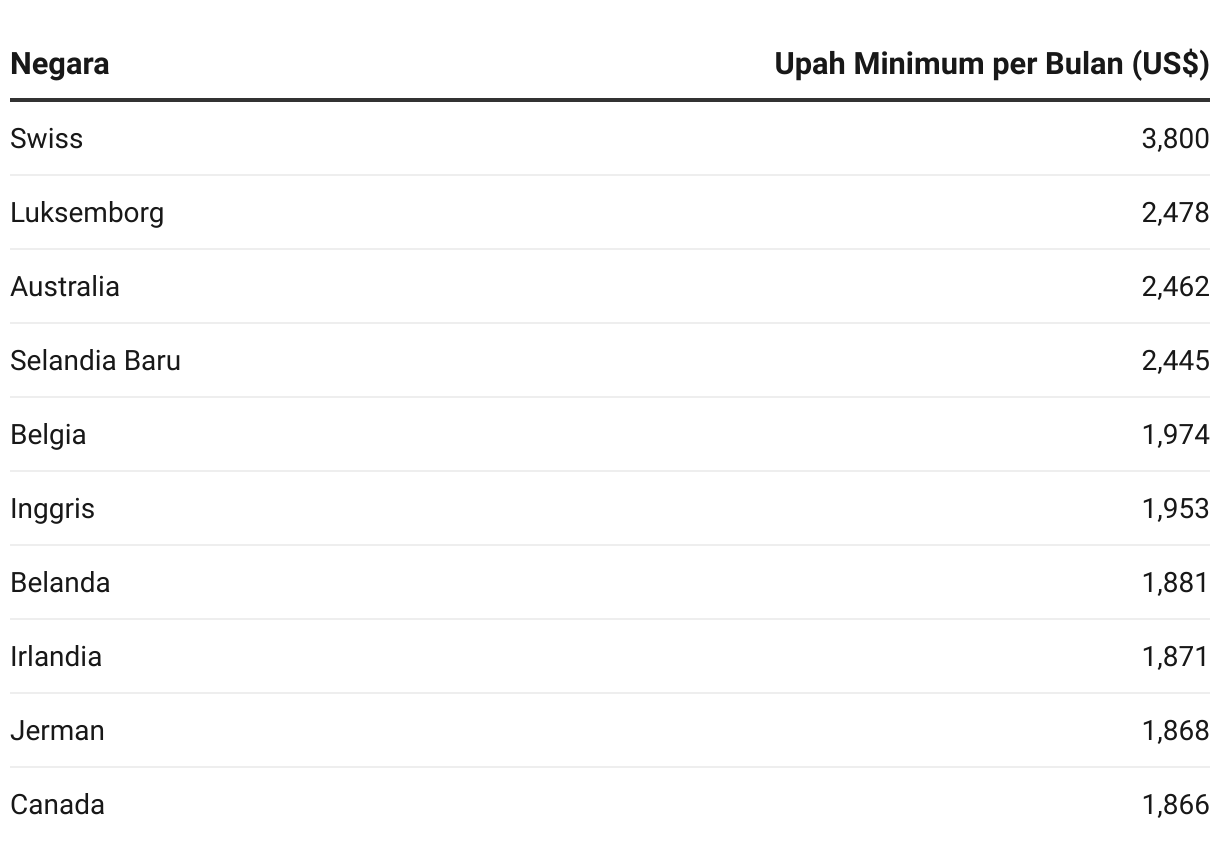Select the Selandia Baru row label
The width and height of the screenshot is (1220, 850).
(96, 360)
